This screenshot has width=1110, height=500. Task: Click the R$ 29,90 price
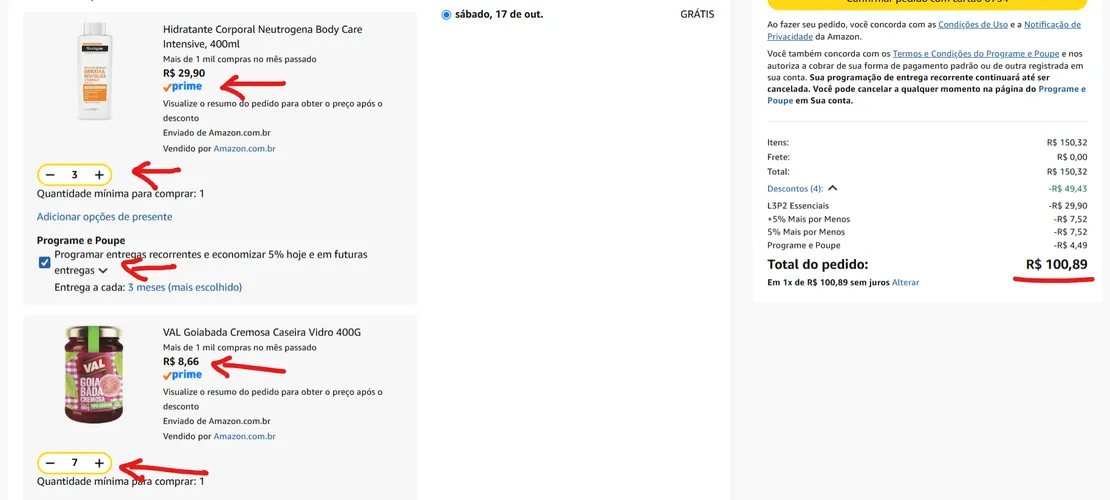click(x=184, y=73)
